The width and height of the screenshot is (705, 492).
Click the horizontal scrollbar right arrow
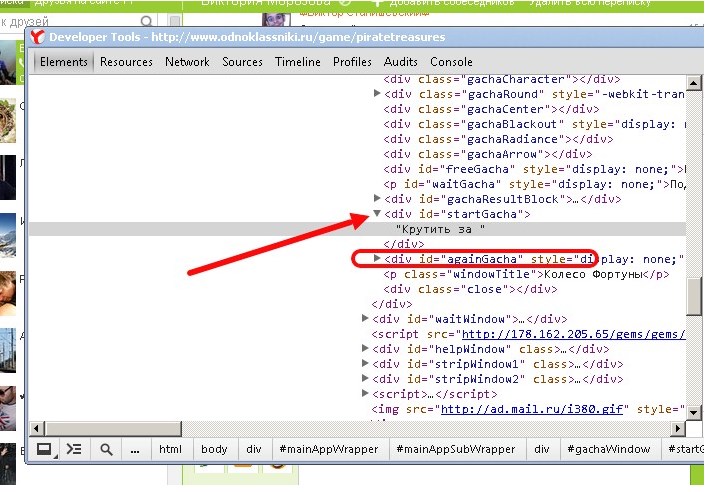[678, 429]
